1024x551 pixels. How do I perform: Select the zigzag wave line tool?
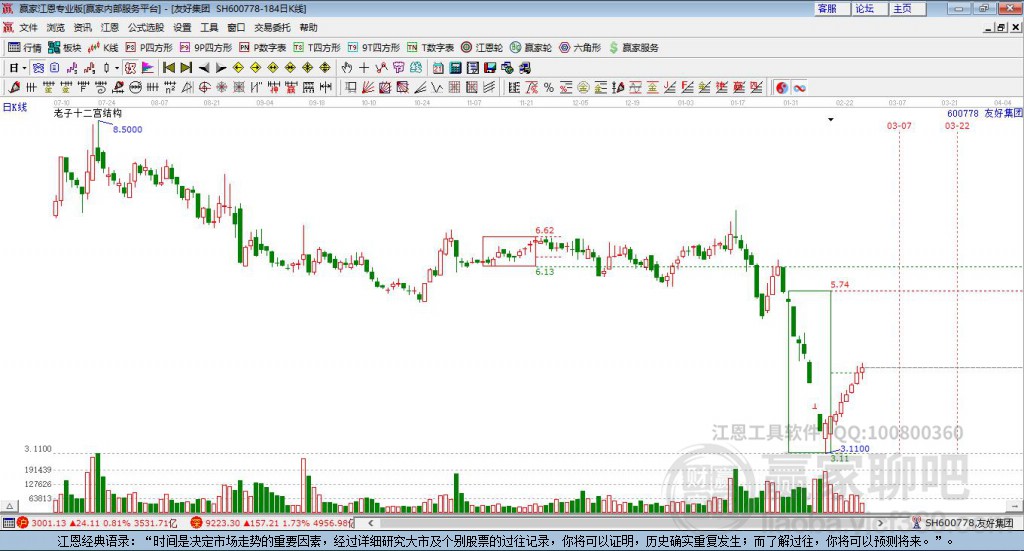click(436, 88)
